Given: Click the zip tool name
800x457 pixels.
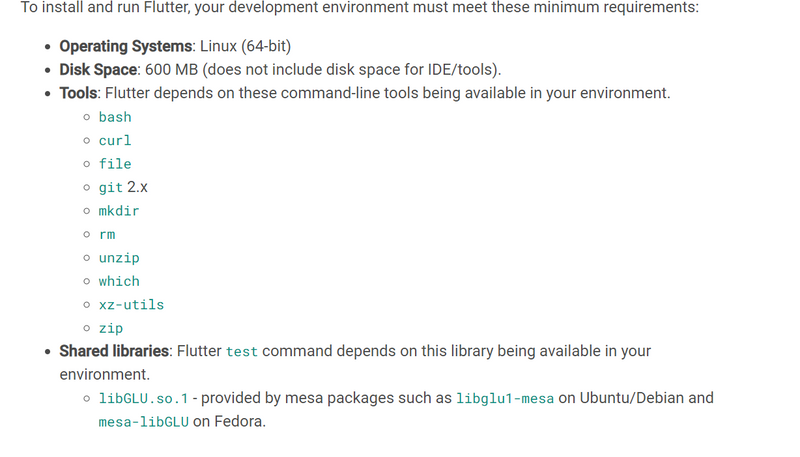Looking at the screenshot, I should coord(111,328).
